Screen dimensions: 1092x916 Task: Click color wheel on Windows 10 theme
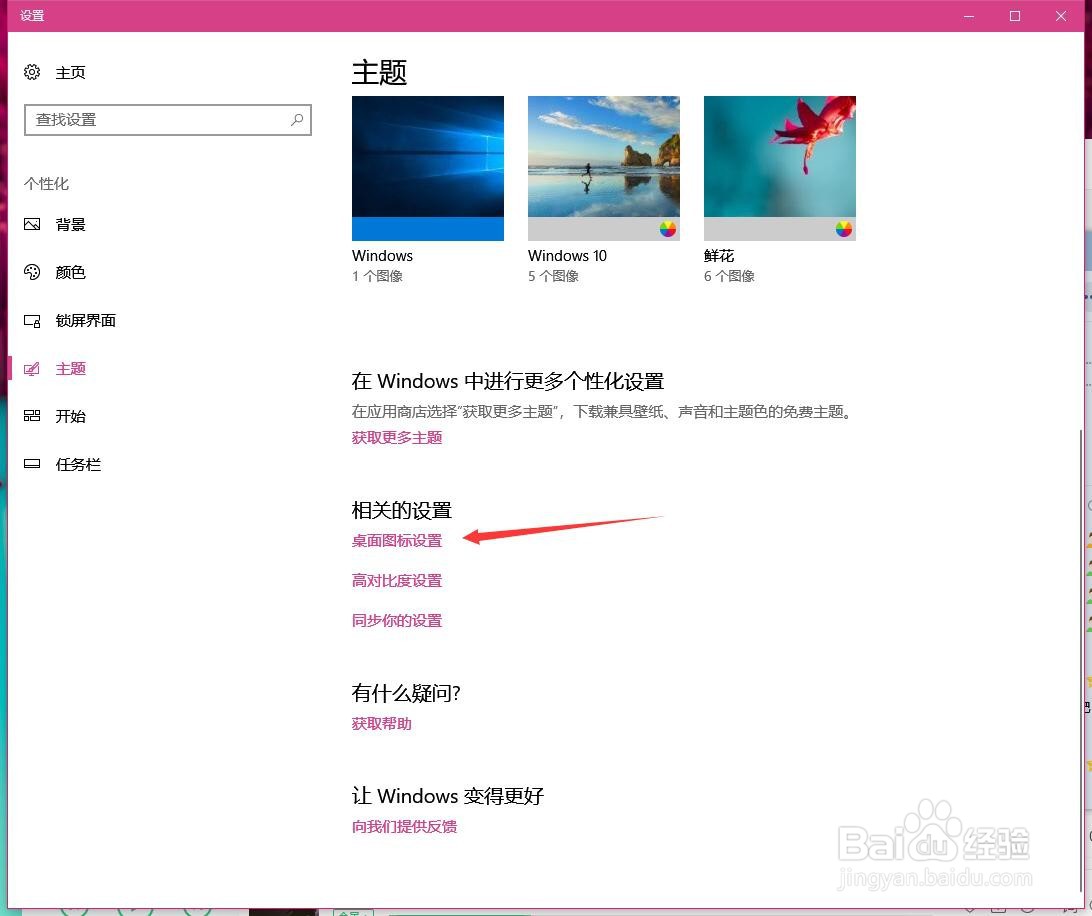pos(667,229)
